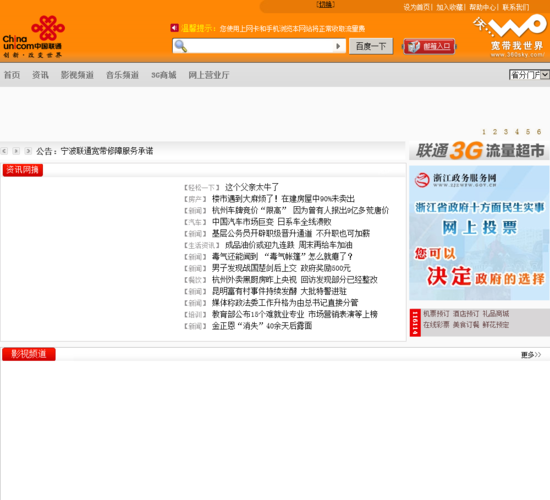Viewport: 550px width, 500px height.
Task: Open the 省分门户 province dropdown
Action: click(x=529, y=74)
